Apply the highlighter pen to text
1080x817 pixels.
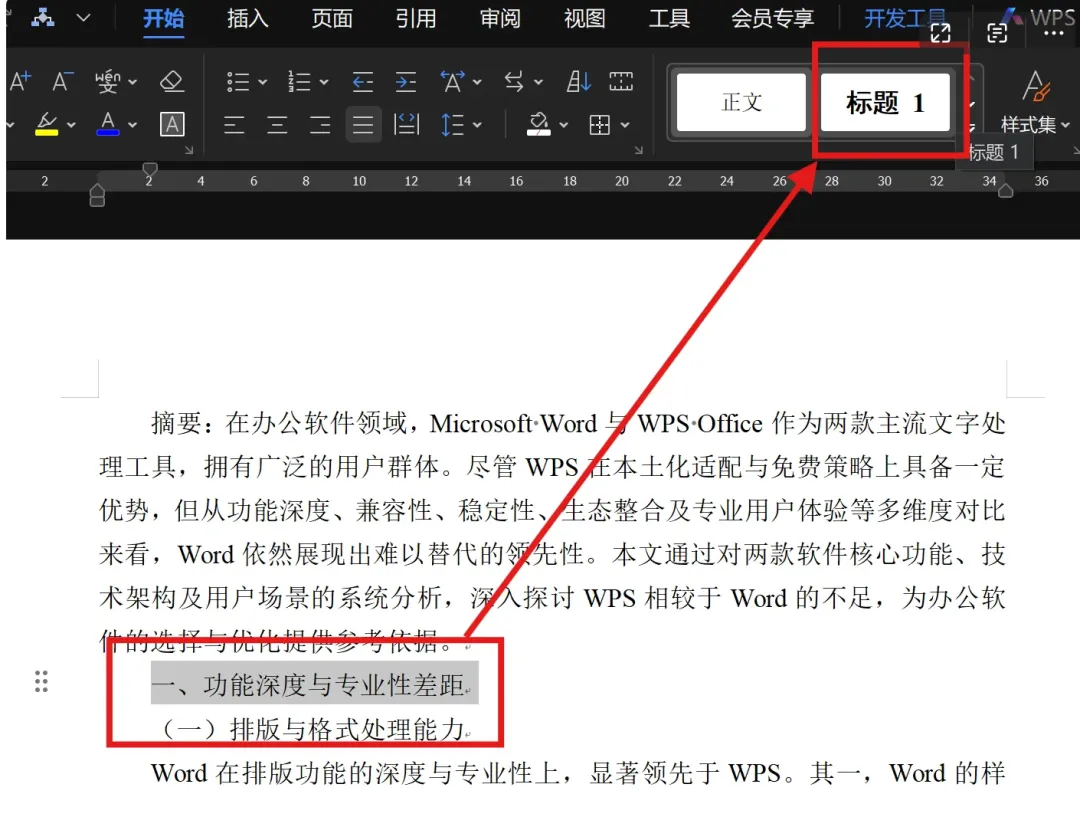(x=46, y=124)
